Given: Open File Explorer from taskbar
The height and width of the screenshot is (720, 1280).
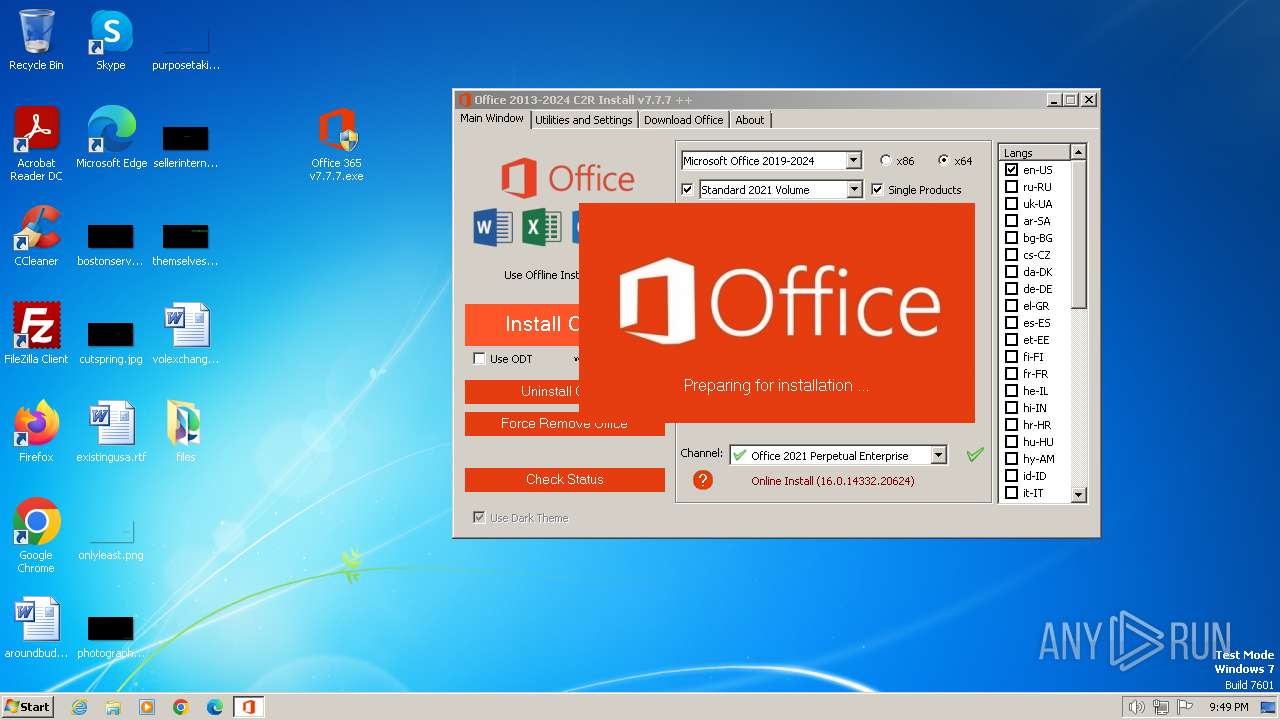Looking at the screenshot, I should pos(113,707).
